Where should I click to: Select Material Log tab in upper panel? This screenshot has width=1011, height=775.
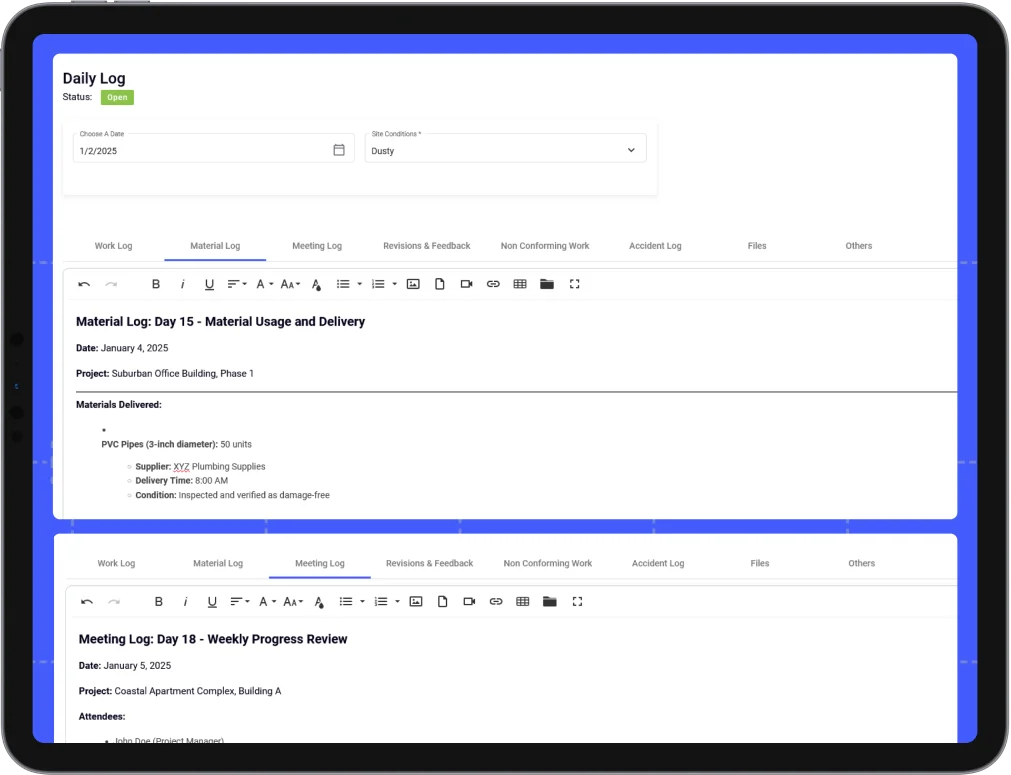coord(215,246)
